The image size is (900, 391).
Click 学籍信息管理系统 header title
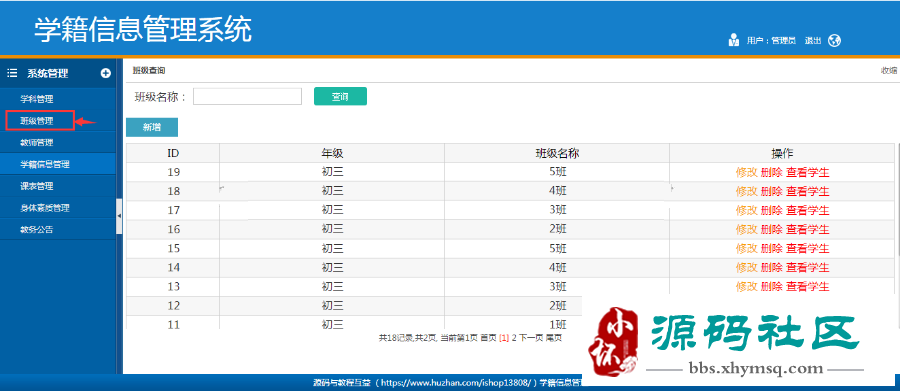pyautogui.click(x=143, y=30)
